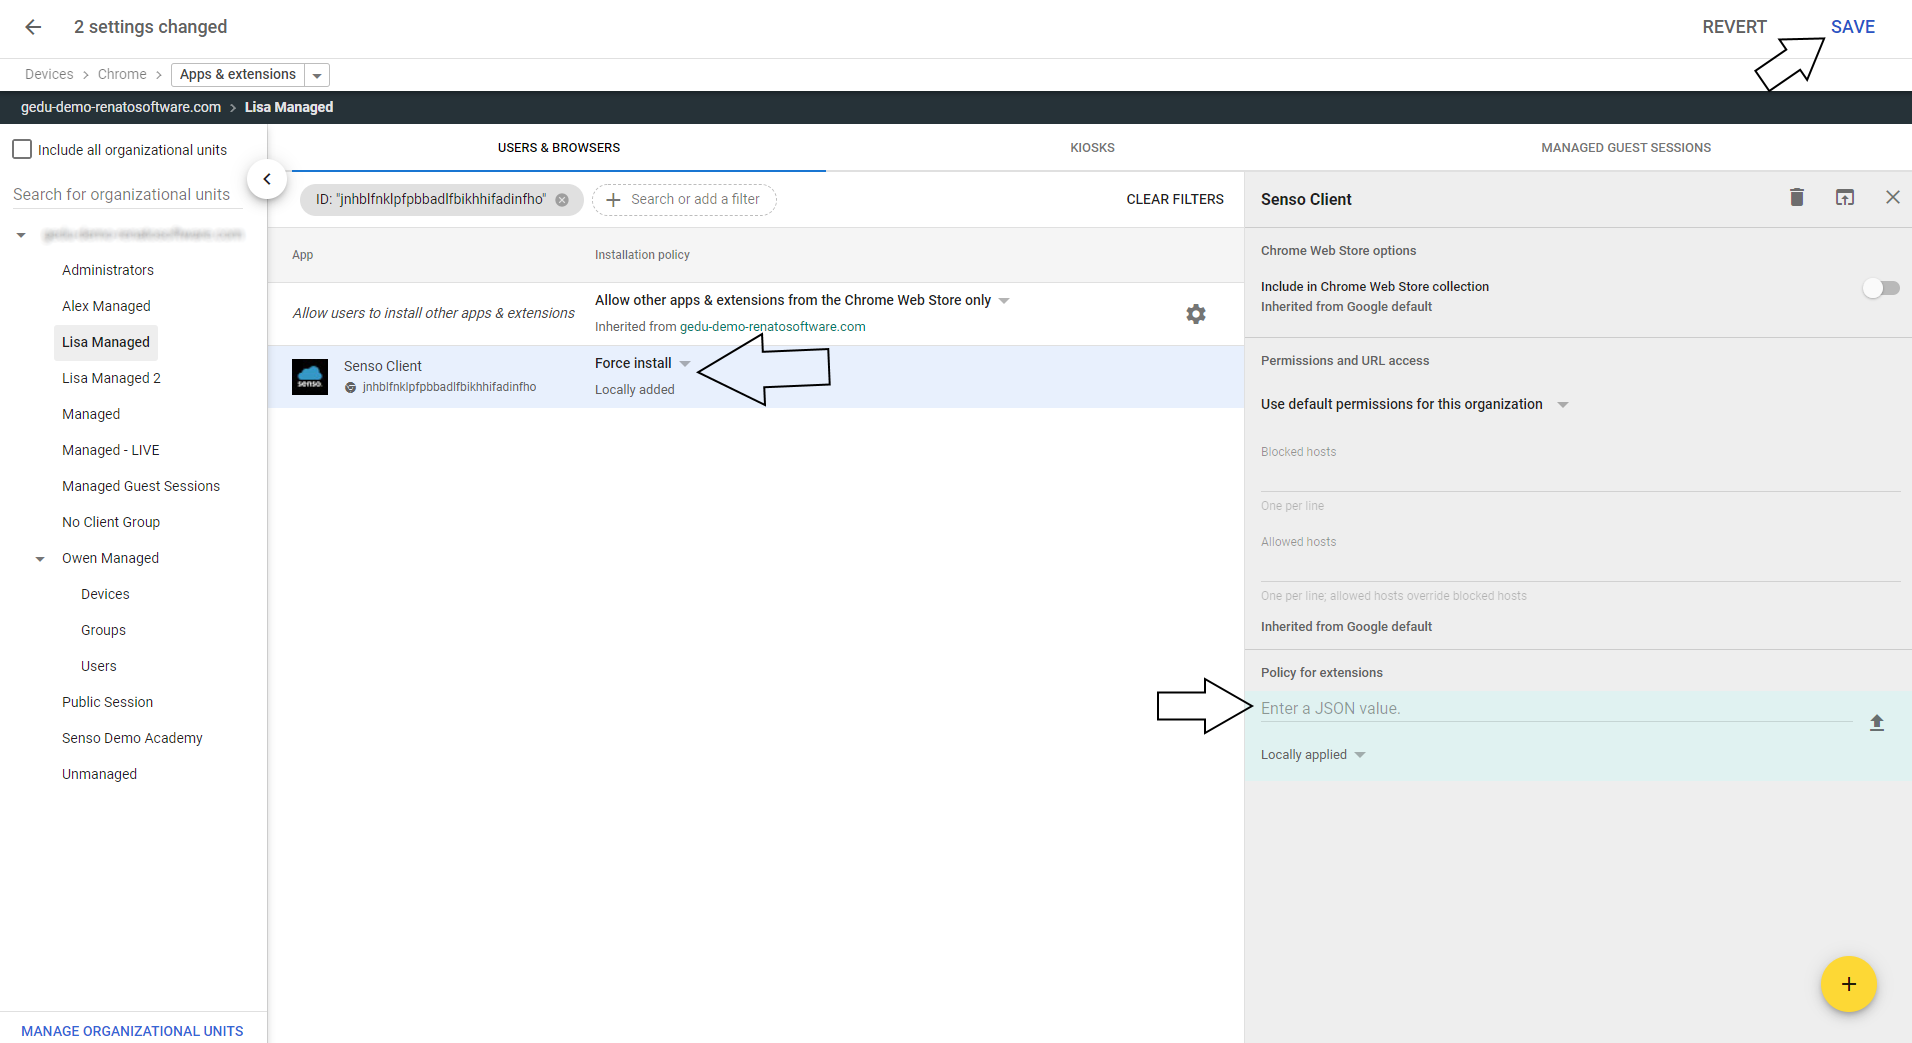Select the Senso Client app name

[x=383, y=366]
